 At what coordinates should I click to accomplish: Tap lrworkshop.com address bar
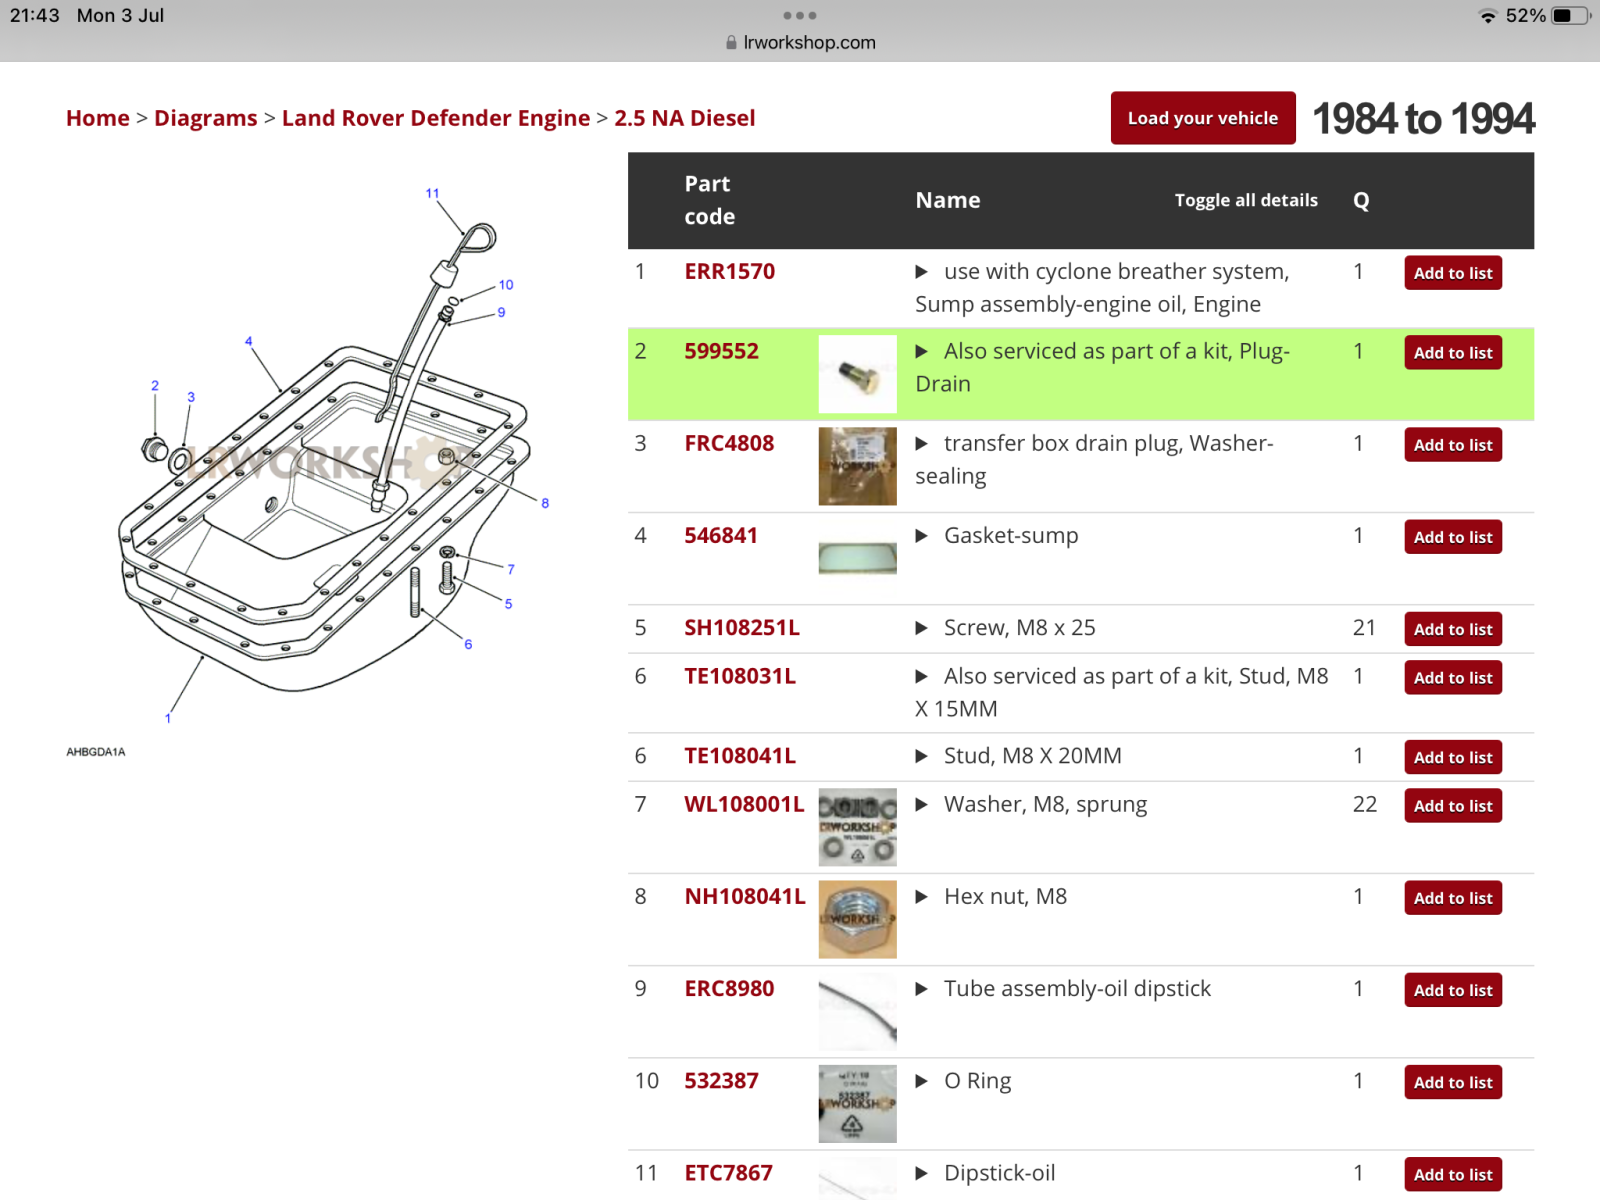pos(800,42)
